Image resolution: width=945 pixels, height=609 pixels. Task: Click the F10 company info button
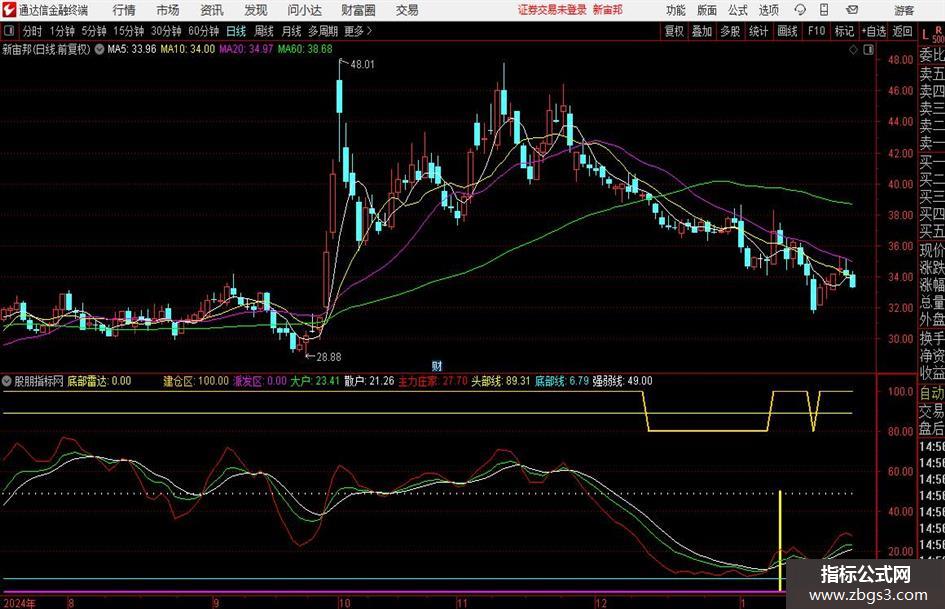(817, 31)
